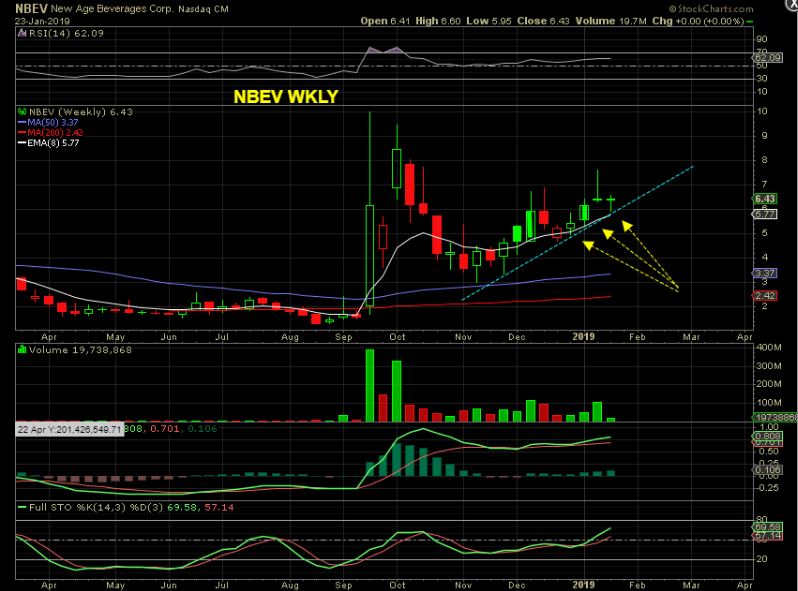Click the 2.42 MA(200) tag on the price axis
The height and width of the screenshot is (591, 798).
(x=764, y=296)
